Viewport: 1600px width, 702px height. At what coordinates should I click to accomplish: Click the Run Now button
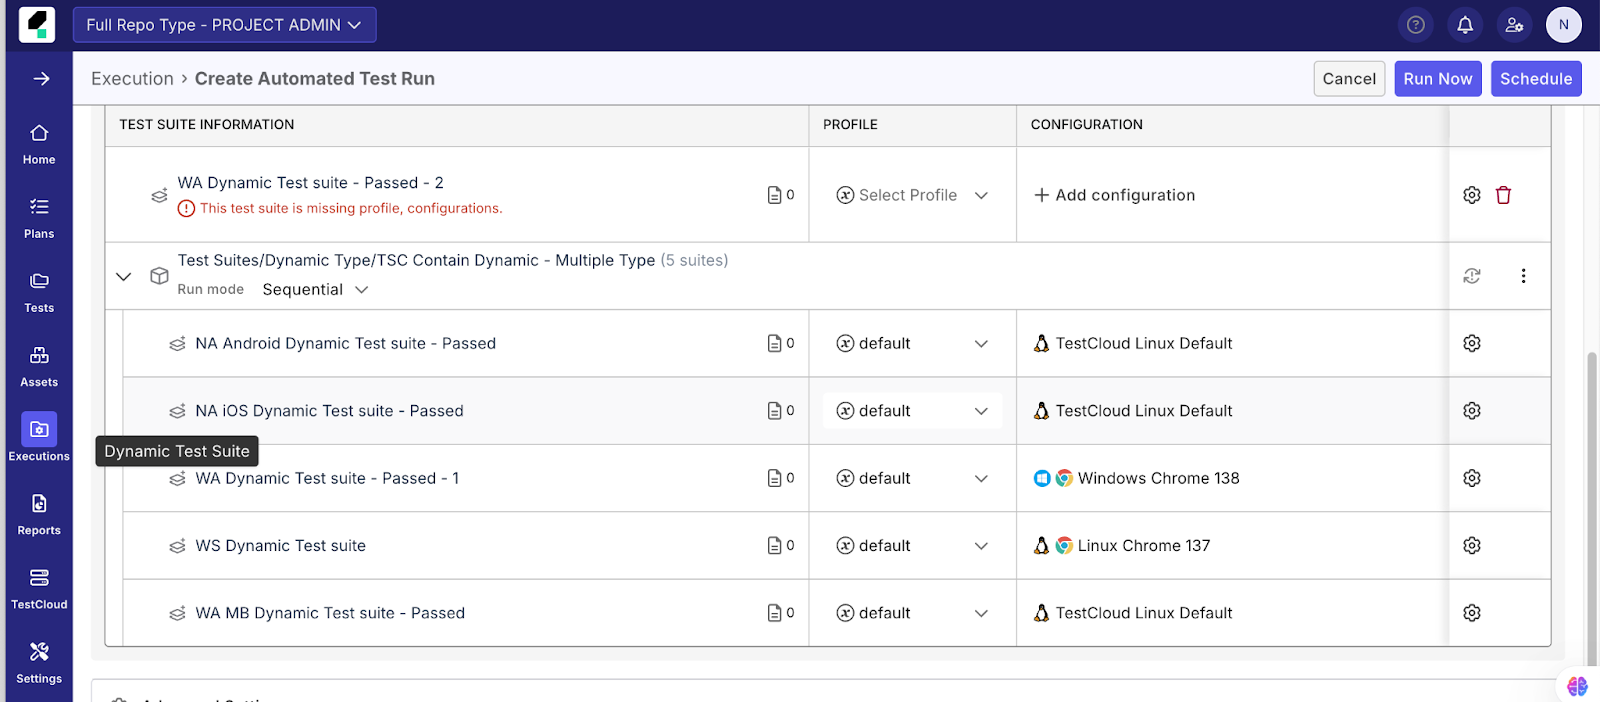[1437, 79]
